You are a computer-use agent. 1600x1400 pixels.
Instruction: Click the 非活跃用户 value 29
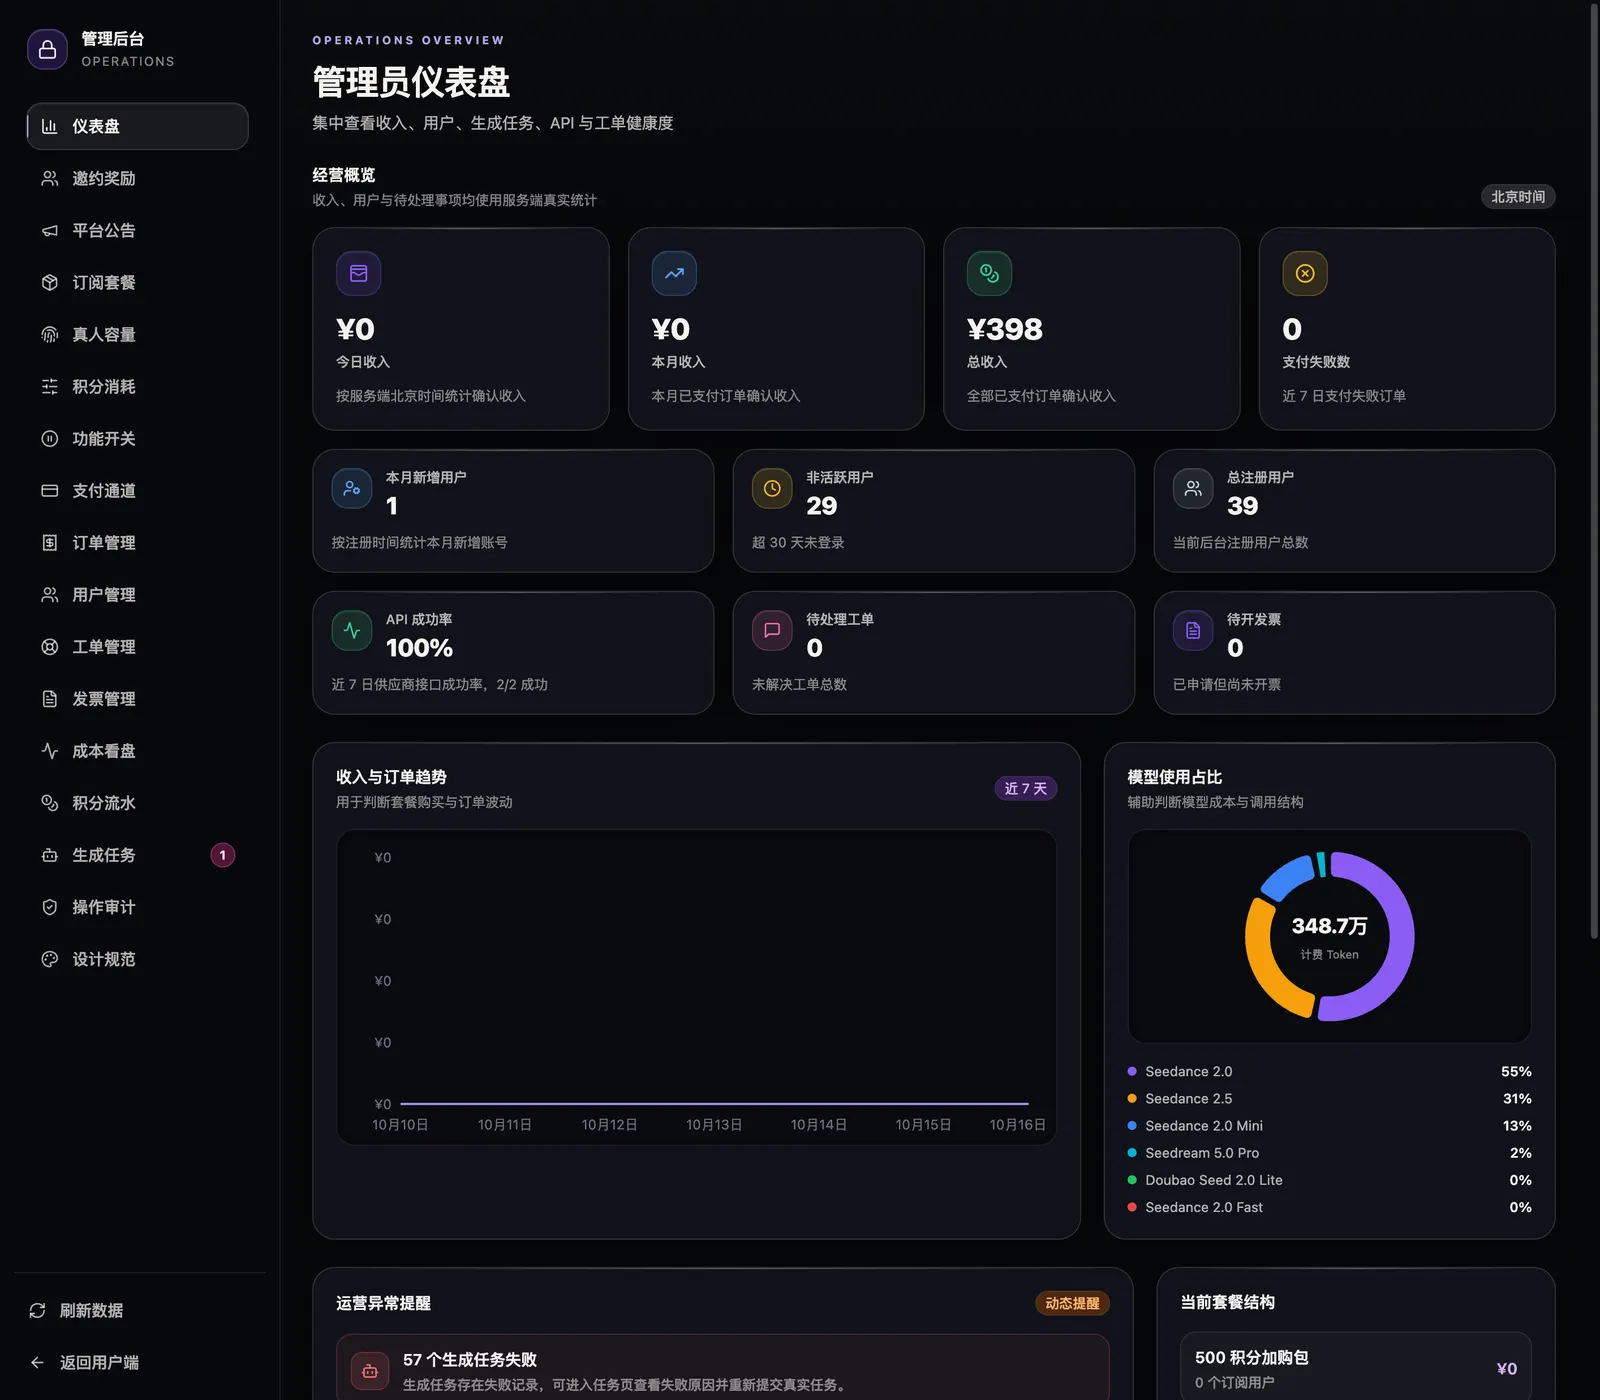point(822,506)
